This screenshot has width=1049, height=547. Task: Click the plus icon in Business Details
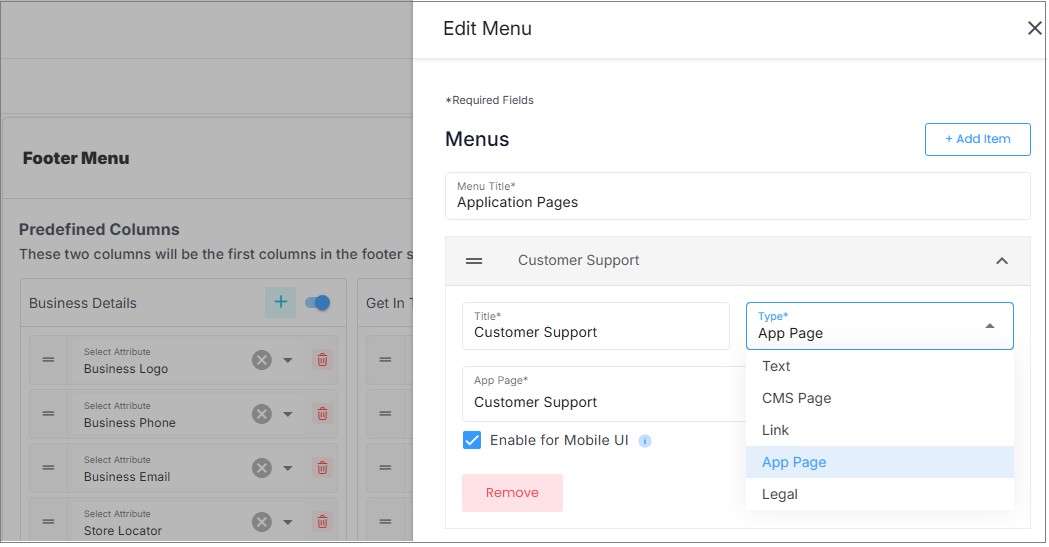280,302
